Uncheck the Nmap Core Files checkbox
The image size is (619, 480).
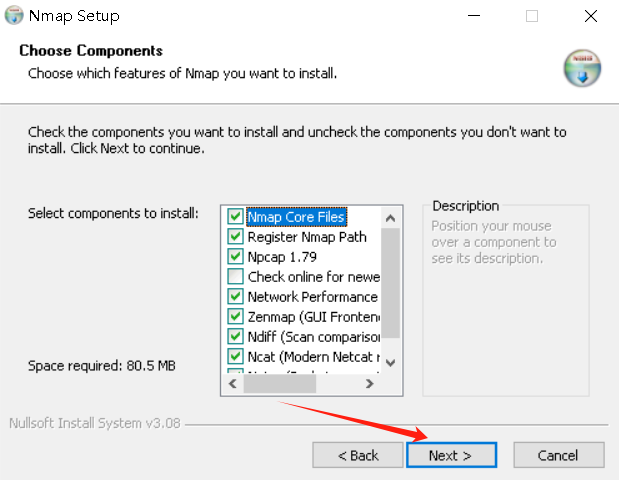tap(235, 216)
